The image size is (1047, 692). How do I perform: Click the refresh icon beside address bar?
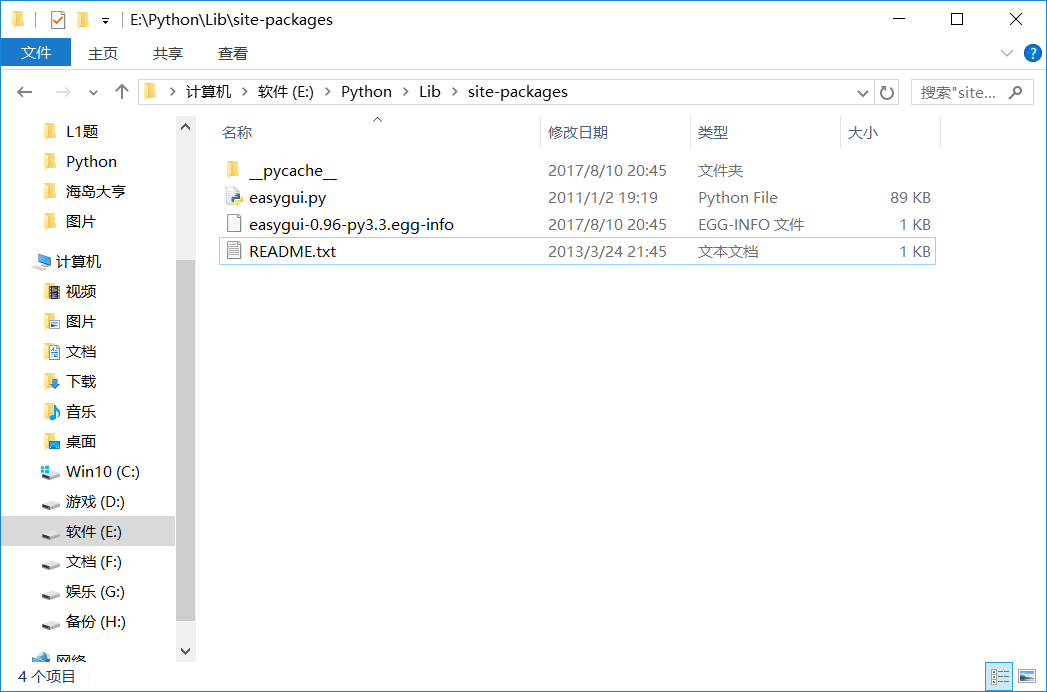tap(887, 92)
